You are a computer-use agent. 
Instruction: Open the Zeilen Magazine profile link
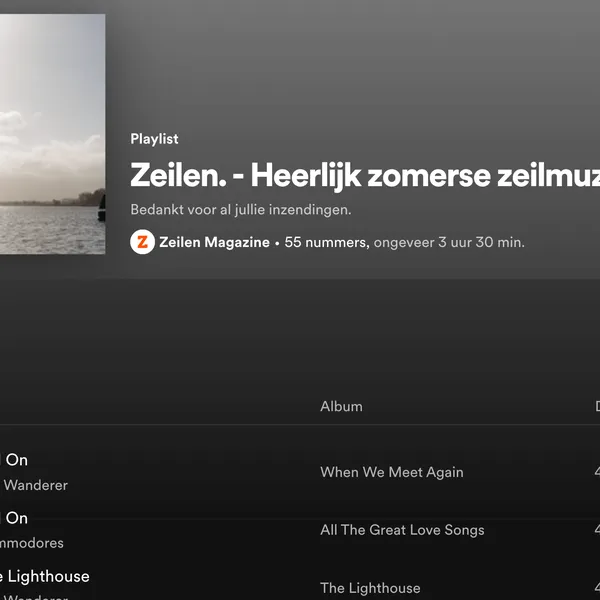pos(214,242)
